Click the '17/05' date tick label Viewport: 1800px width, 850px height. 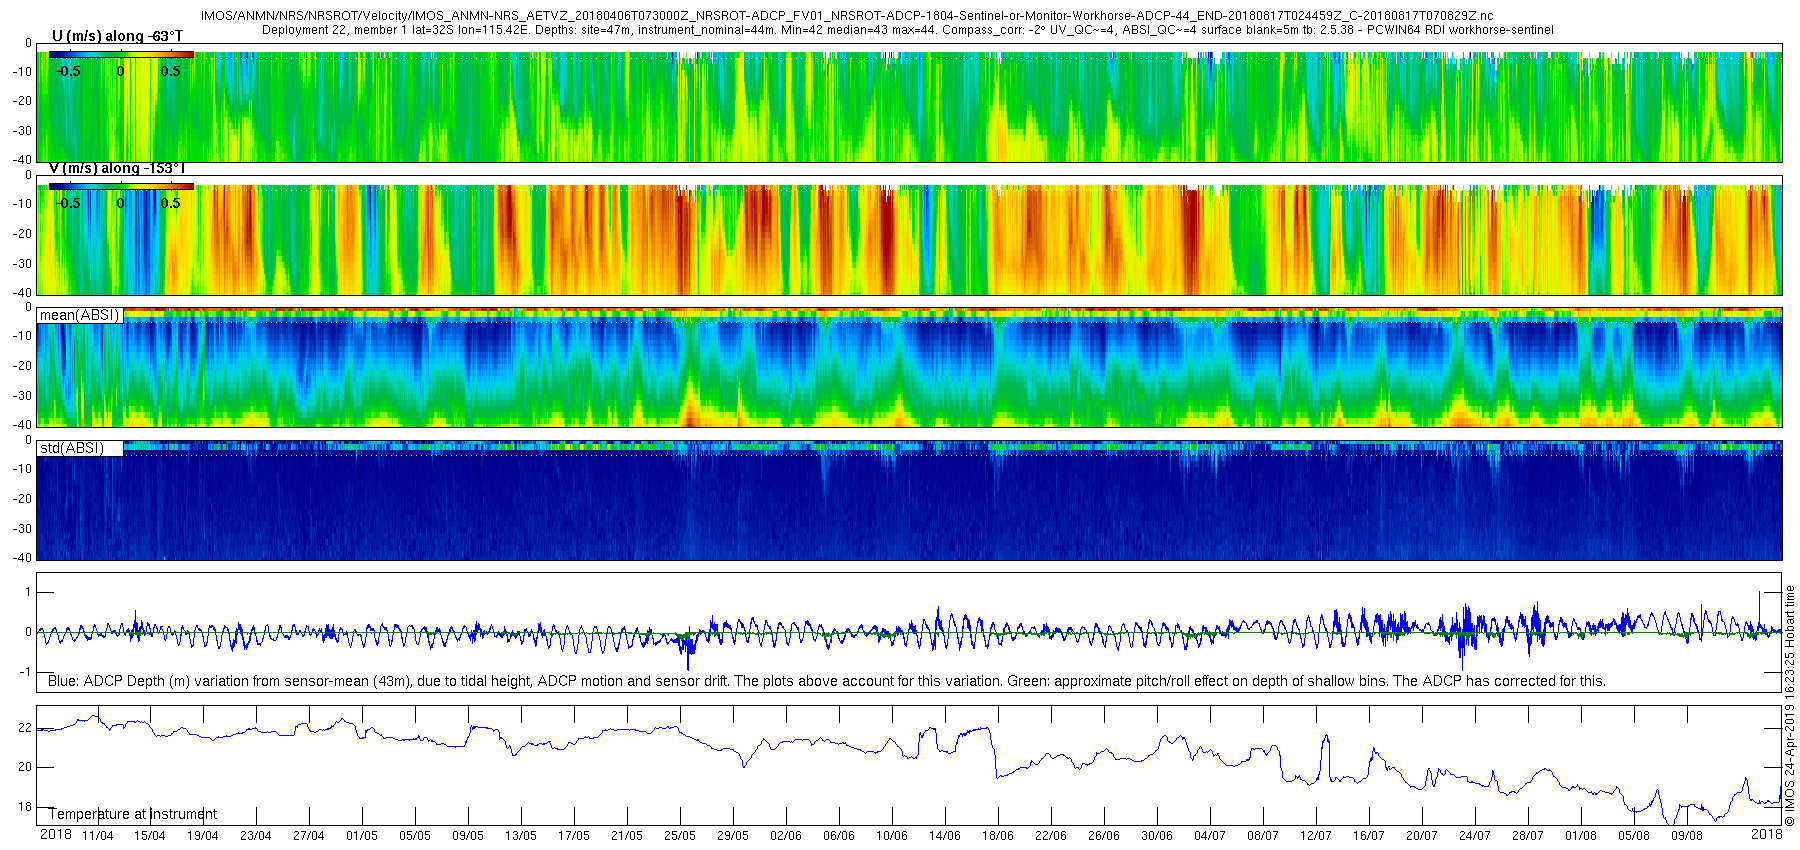click(x=574, y=836)
